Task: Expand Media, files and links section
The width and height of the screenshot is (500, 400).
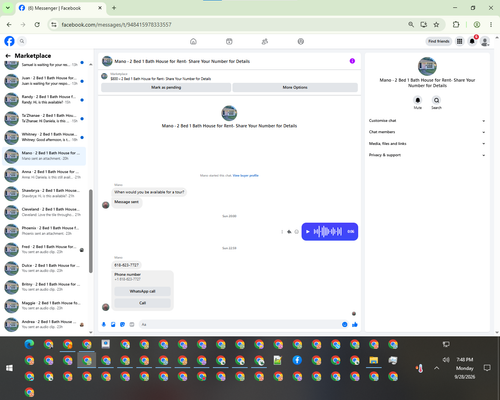Action: tap(427, 144)
